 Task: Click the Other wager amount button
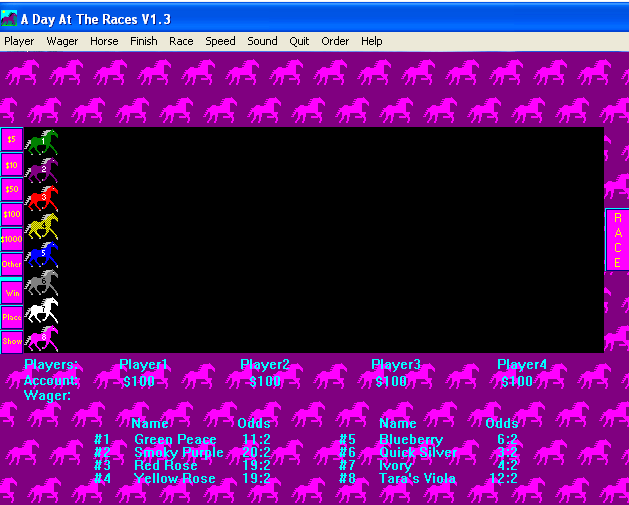point(12,264)
